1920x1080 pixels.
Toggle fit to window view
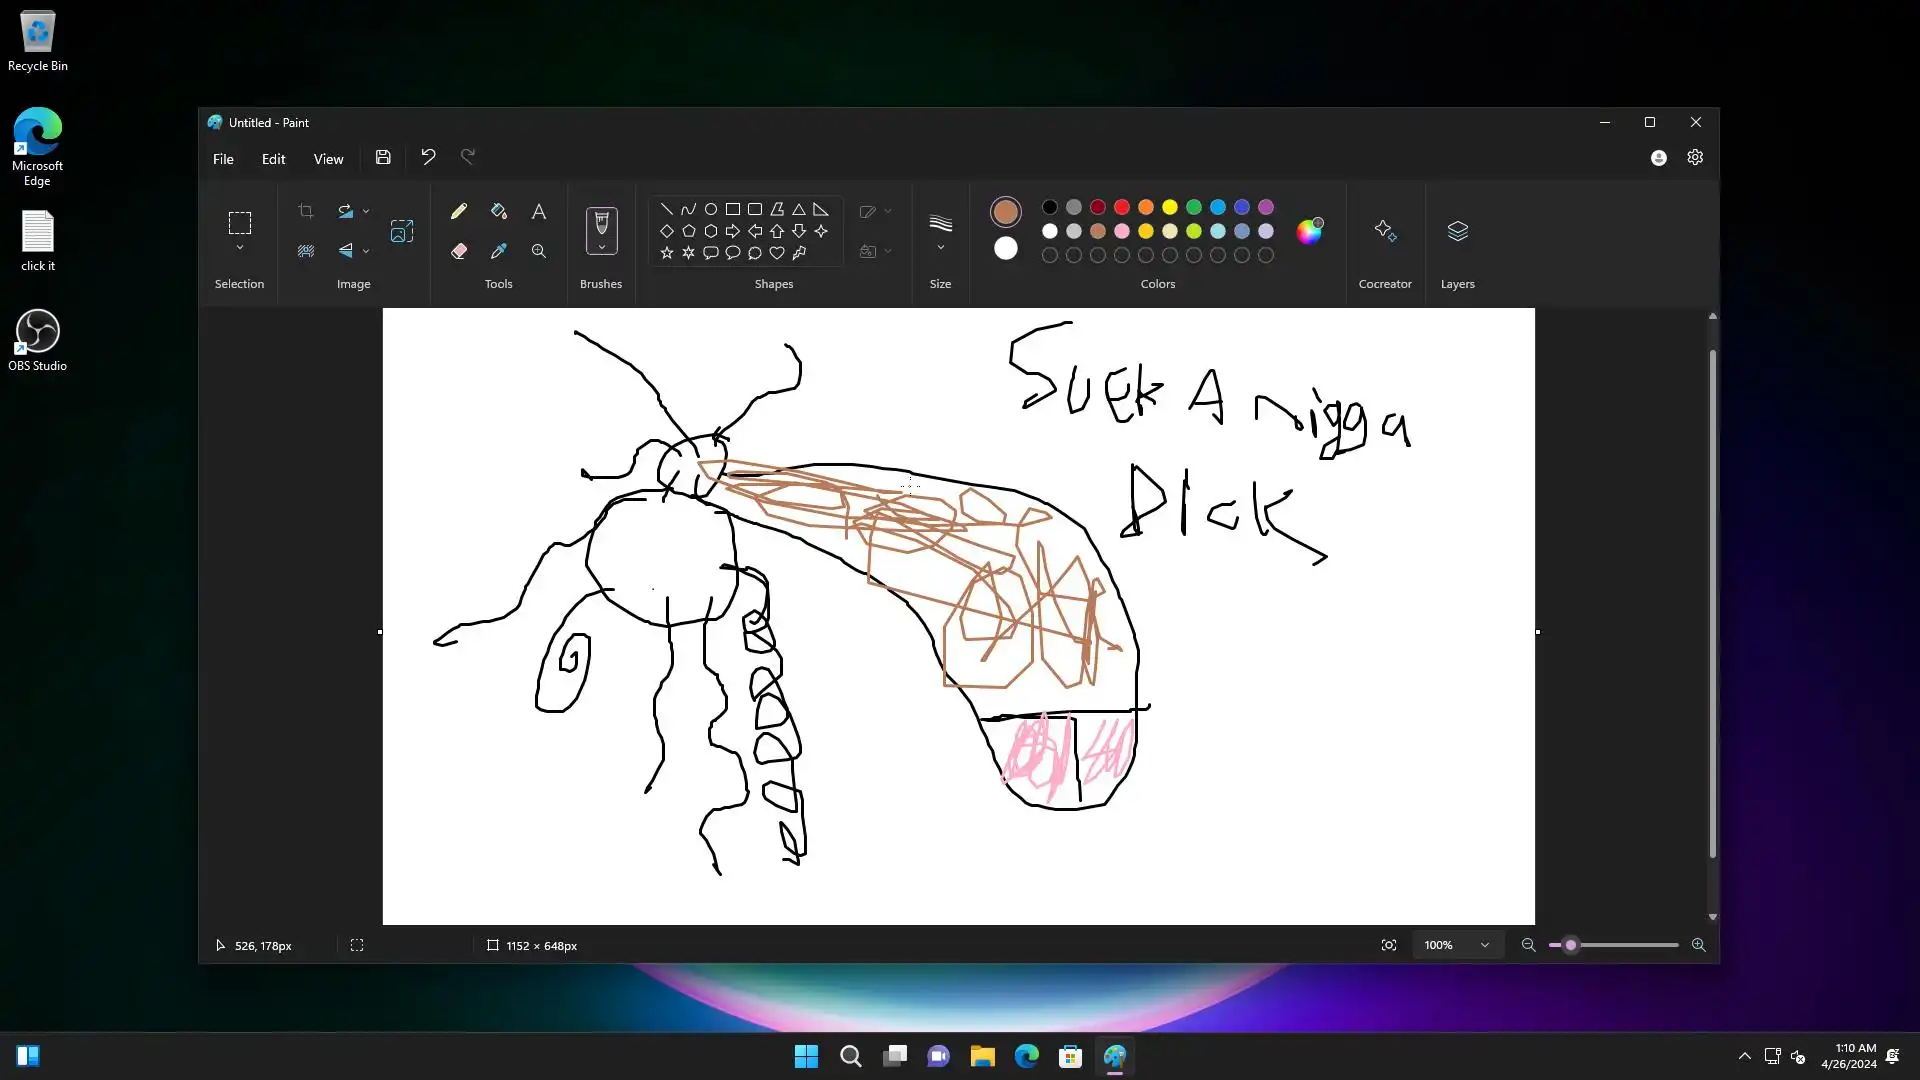(1389, 945)
